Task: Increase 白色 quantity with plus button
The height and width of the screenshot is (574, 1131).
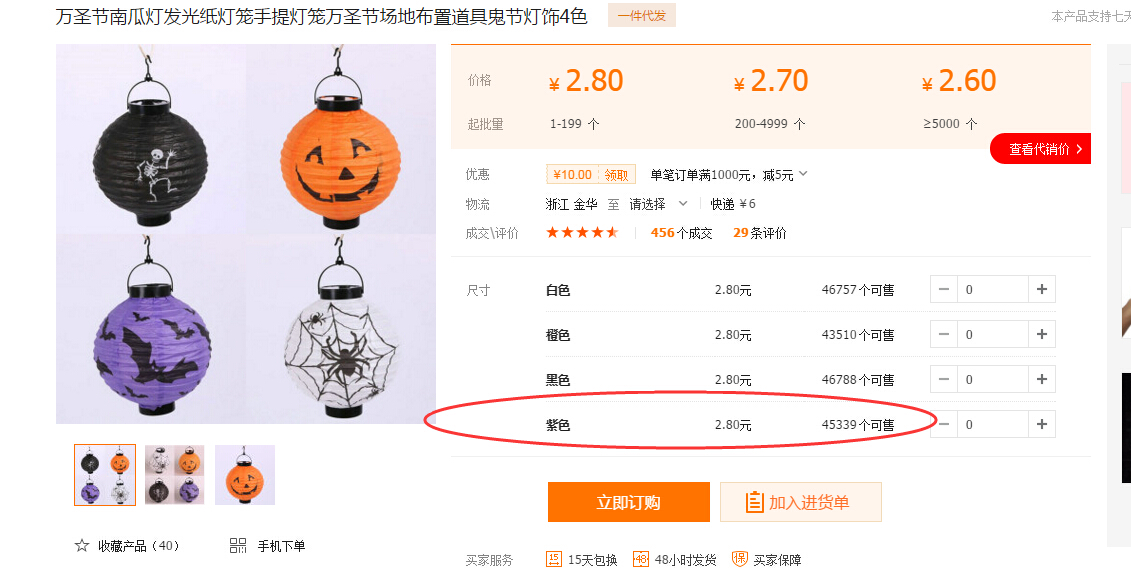Action: (1042, 289)
